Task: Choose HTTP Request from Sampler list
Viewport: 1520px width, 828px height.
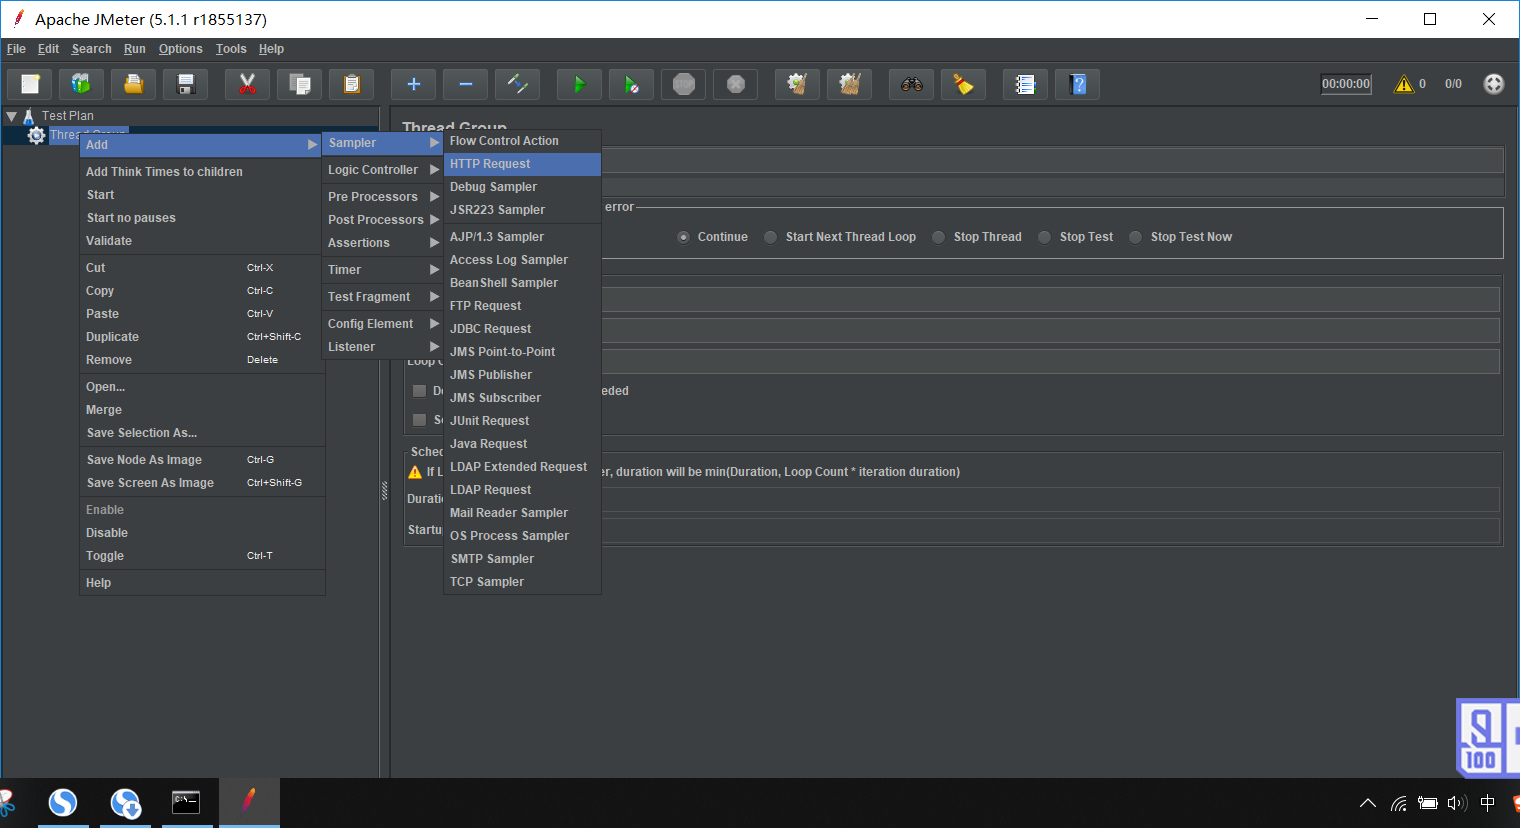Action: click(522, 164)
